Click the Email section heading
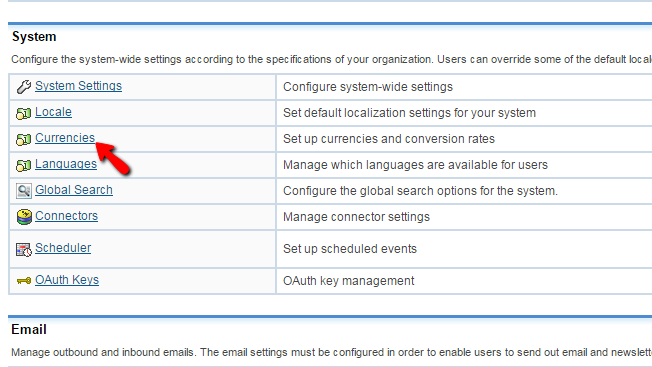The height and width of the screenshot is (367, 652). (29, 330)
